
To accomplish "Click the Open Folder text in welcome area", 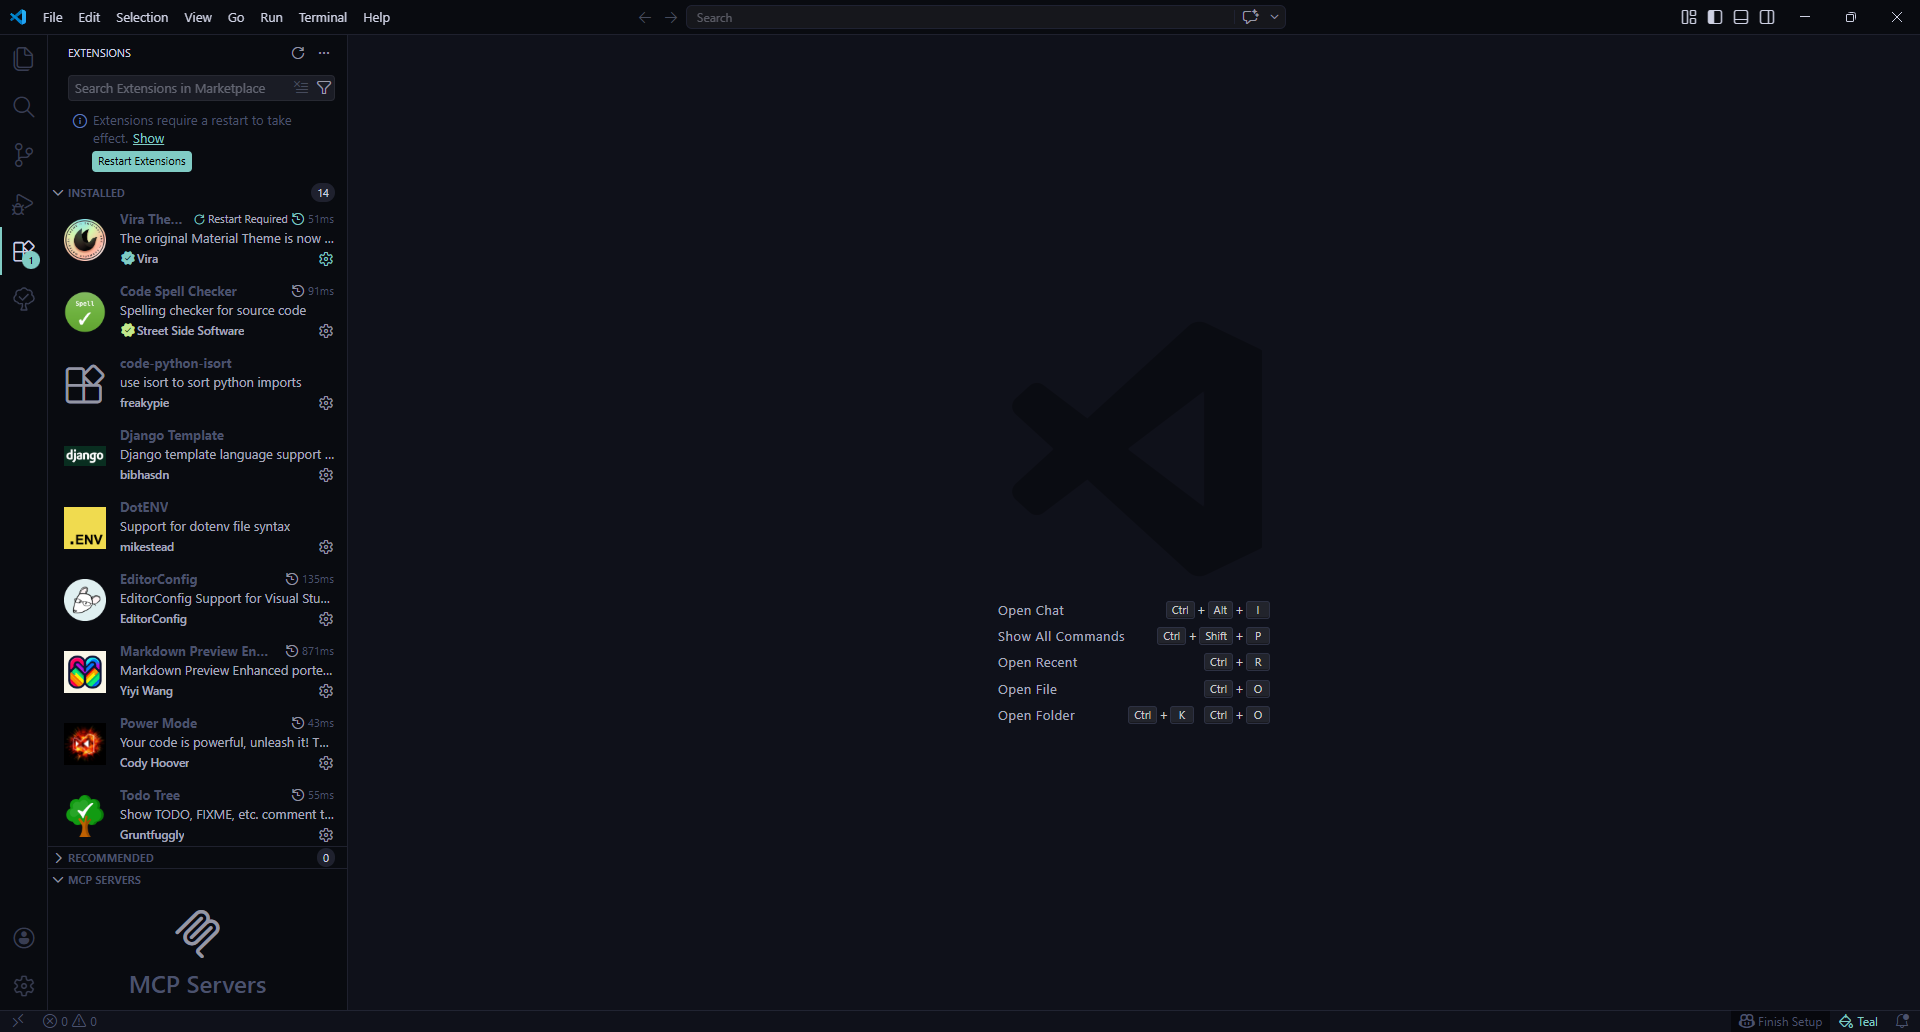I will point(1036,715).
